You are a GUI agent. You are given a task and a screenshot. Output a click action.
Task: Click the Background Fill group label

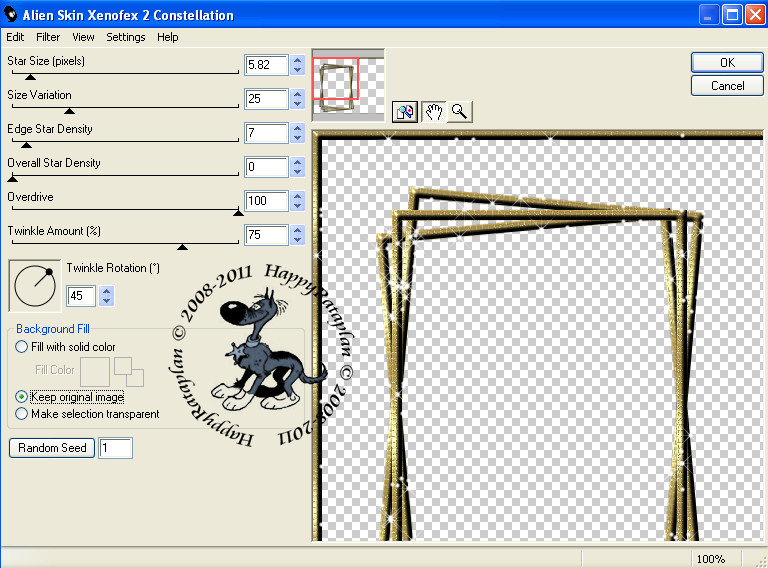(53, 329)
